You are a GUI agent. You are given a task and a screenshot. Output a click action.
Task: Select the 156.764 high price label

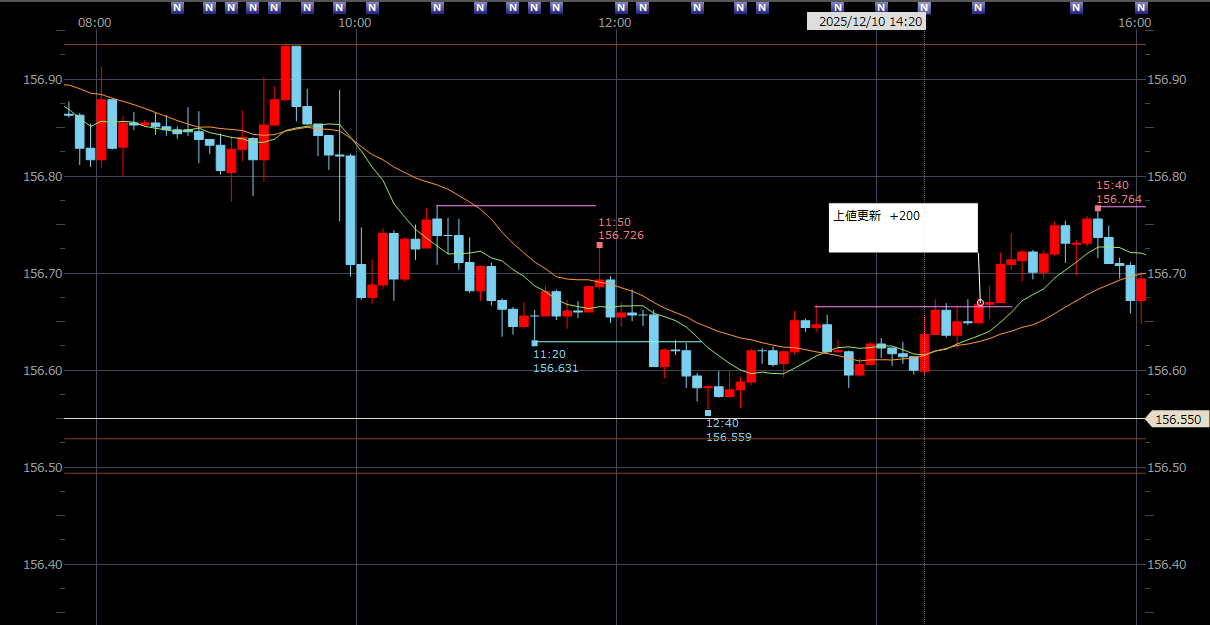click(1120, 200)
